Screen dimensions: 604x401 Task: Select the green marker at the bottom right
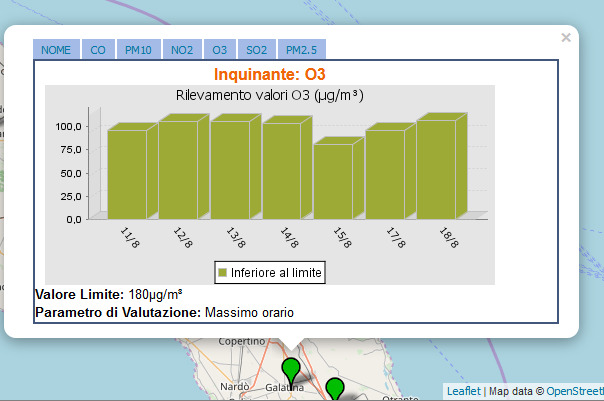click(335, 389)
